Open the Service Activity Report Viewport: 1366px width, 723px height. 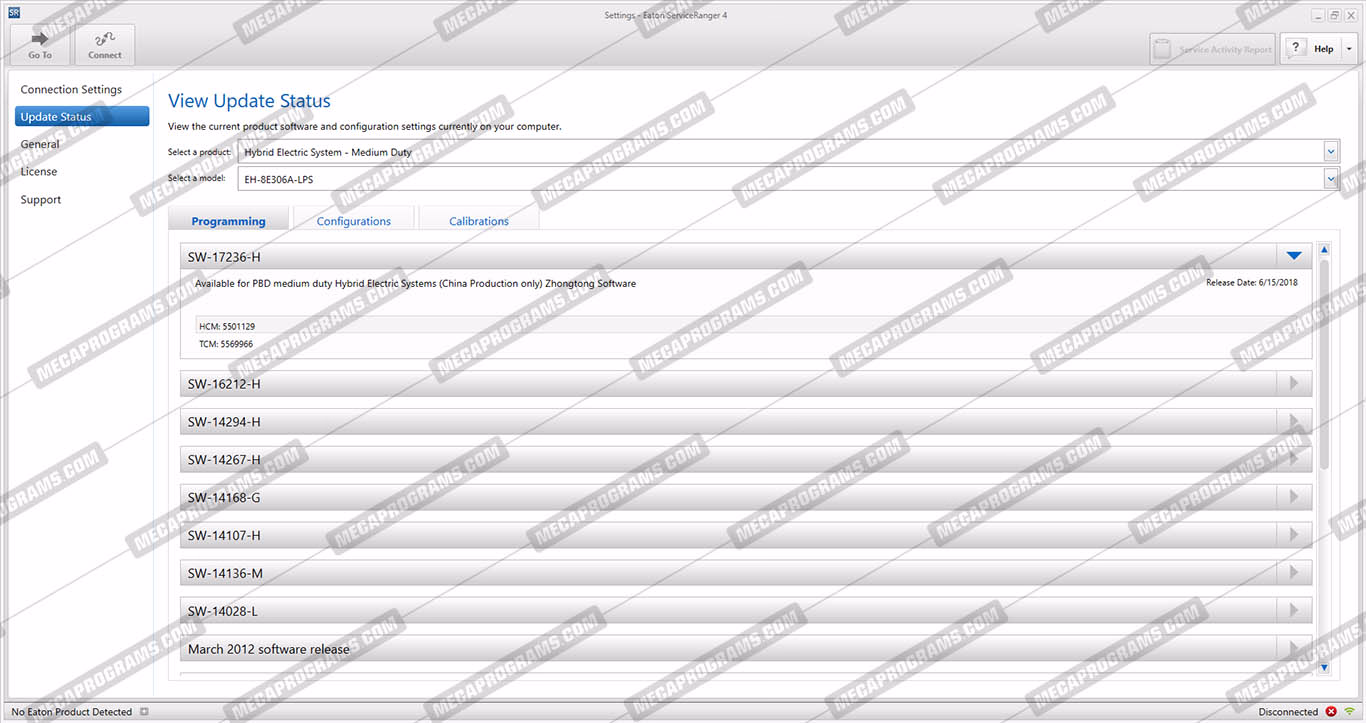(x=1212, y=49)
